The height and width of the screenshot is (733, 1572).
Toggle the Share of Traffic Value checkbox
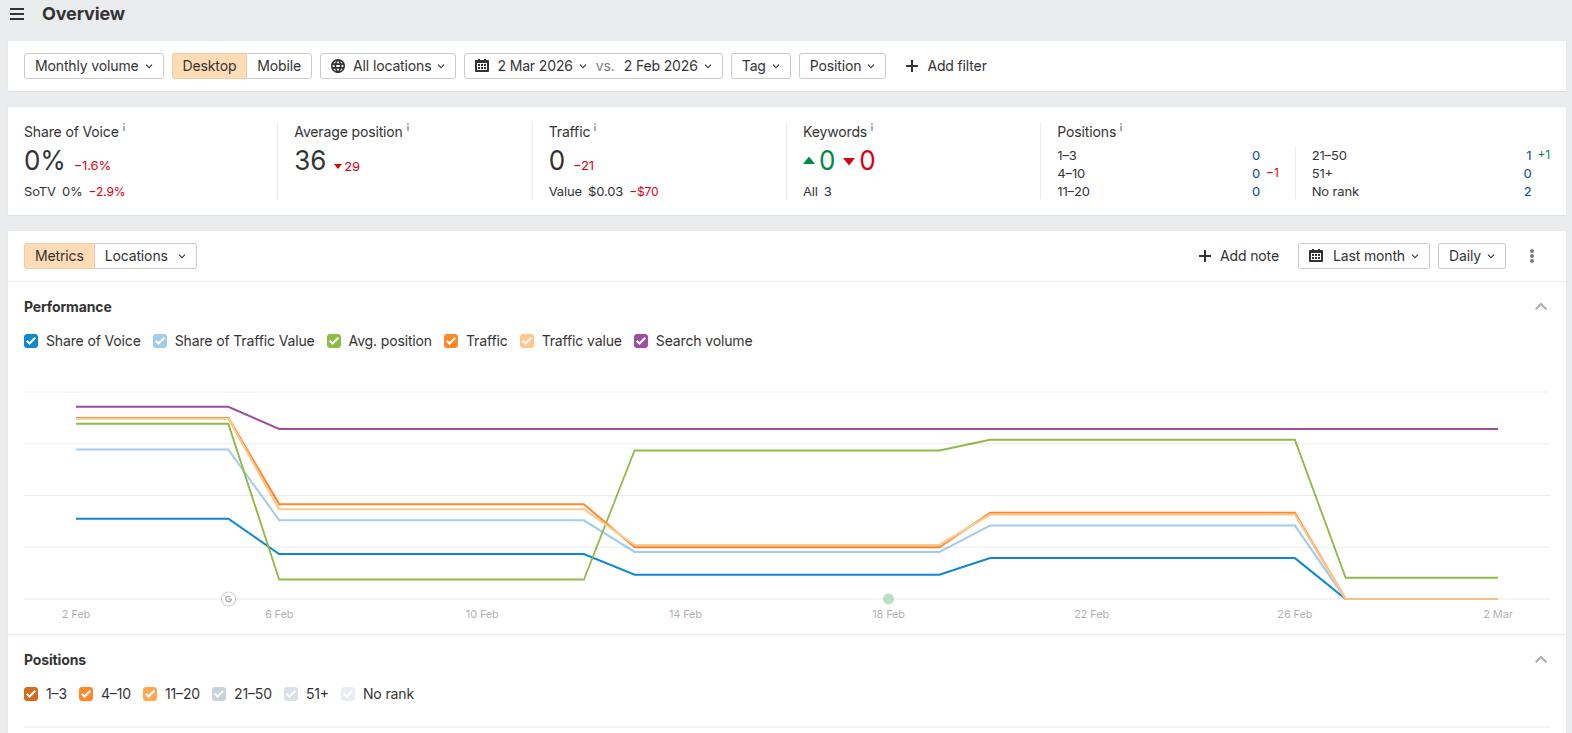(160, 341)
